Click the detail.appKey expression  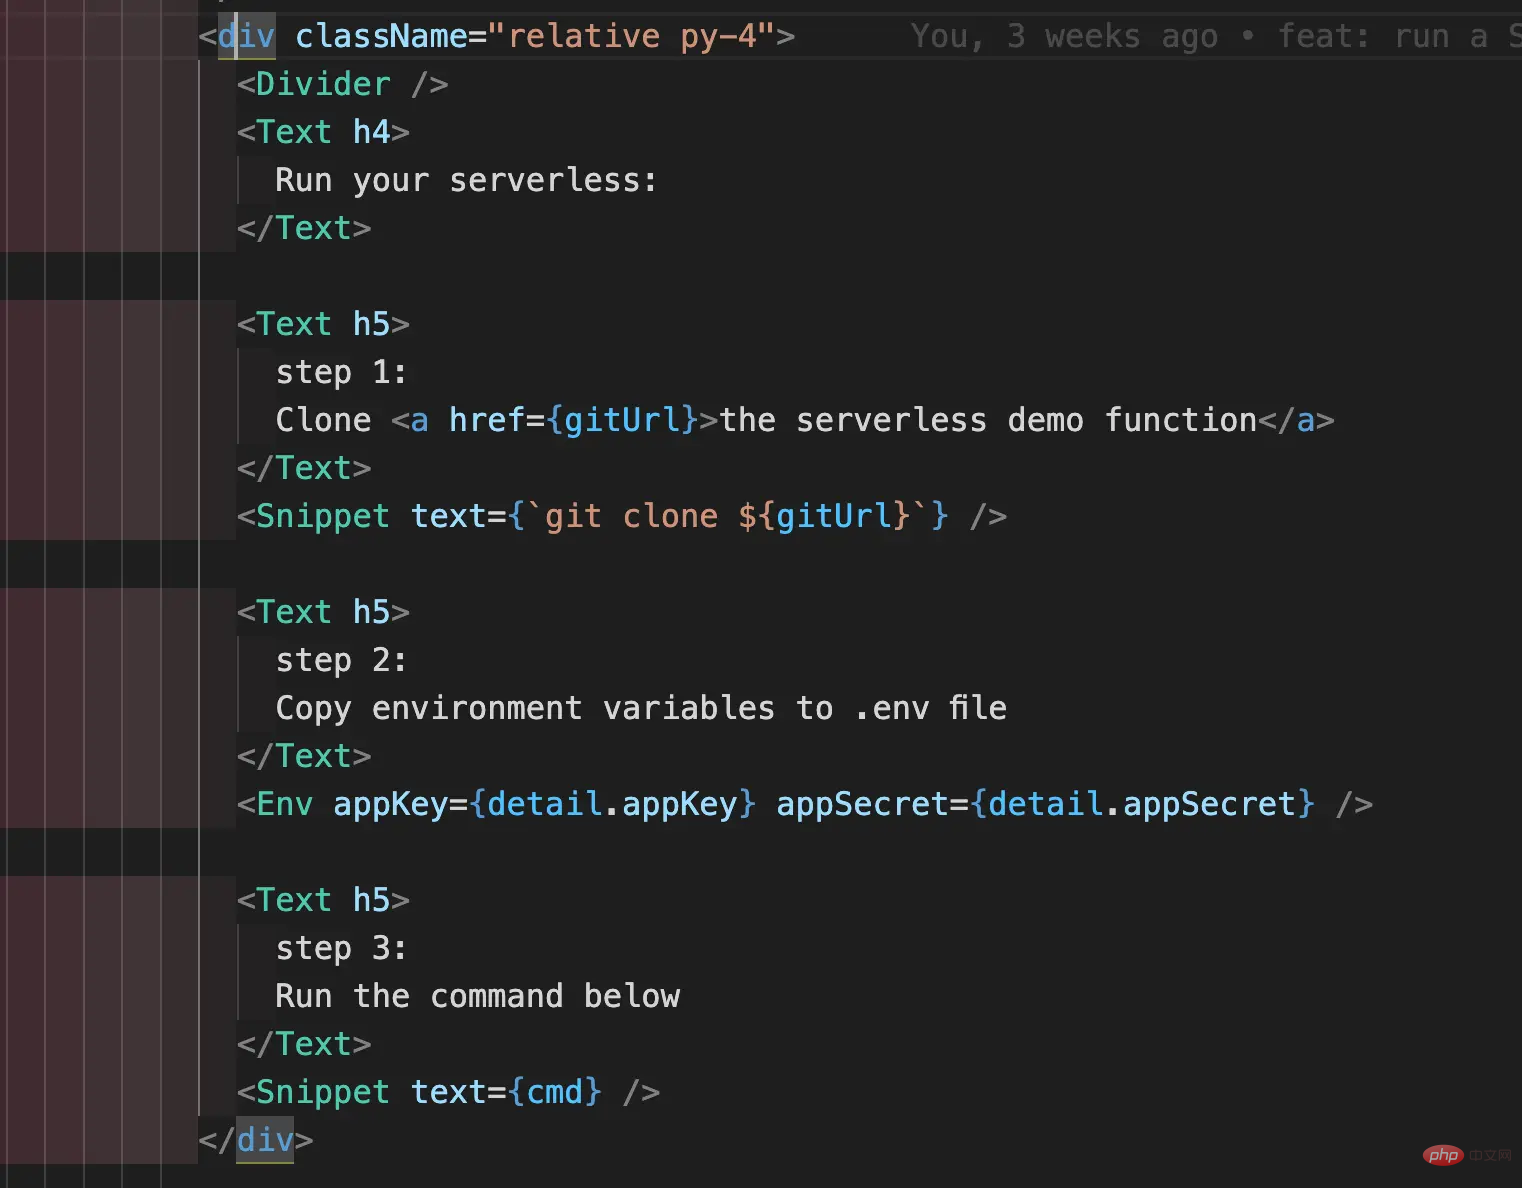pos(612,805)
